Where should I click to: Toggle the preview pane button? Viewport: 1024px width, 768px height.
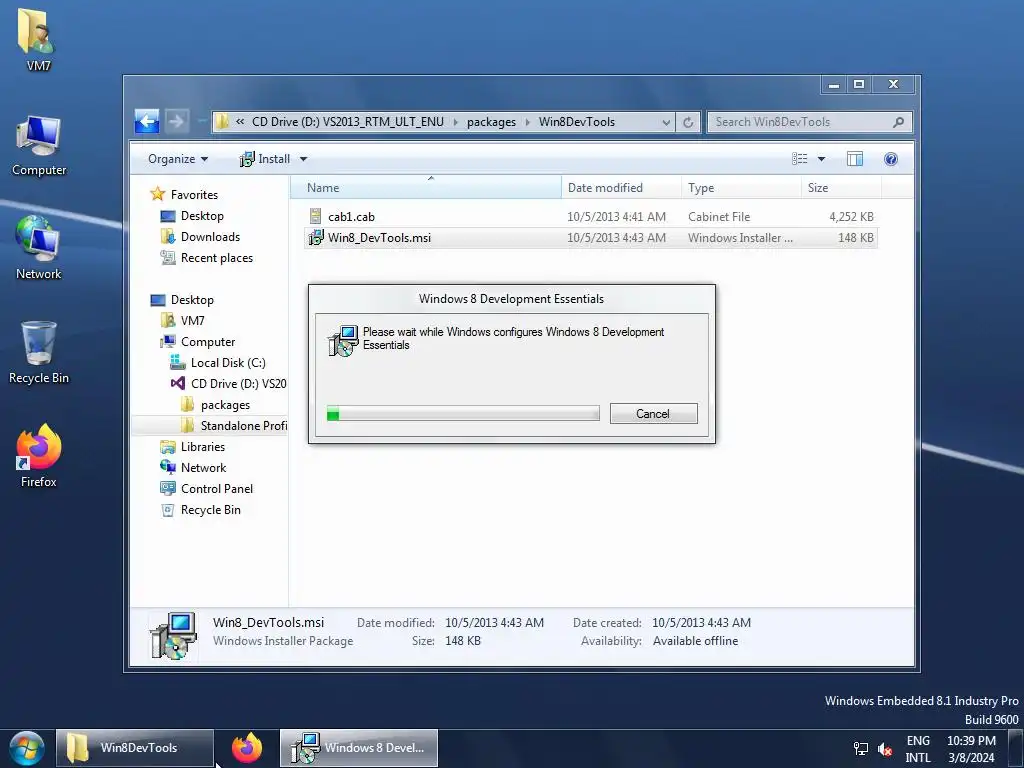(x=855, y=159)
